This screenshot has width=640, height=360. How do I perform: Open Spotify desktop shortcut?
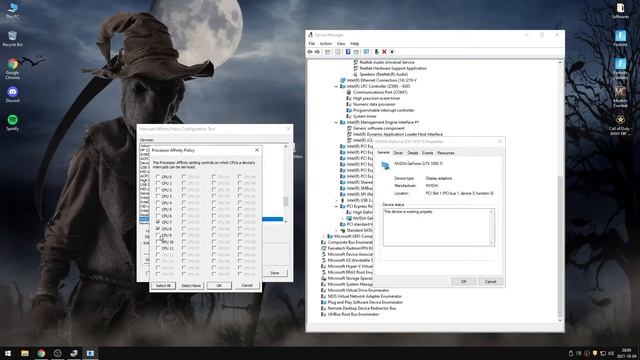pyautogui.click(x=13, y=122)
